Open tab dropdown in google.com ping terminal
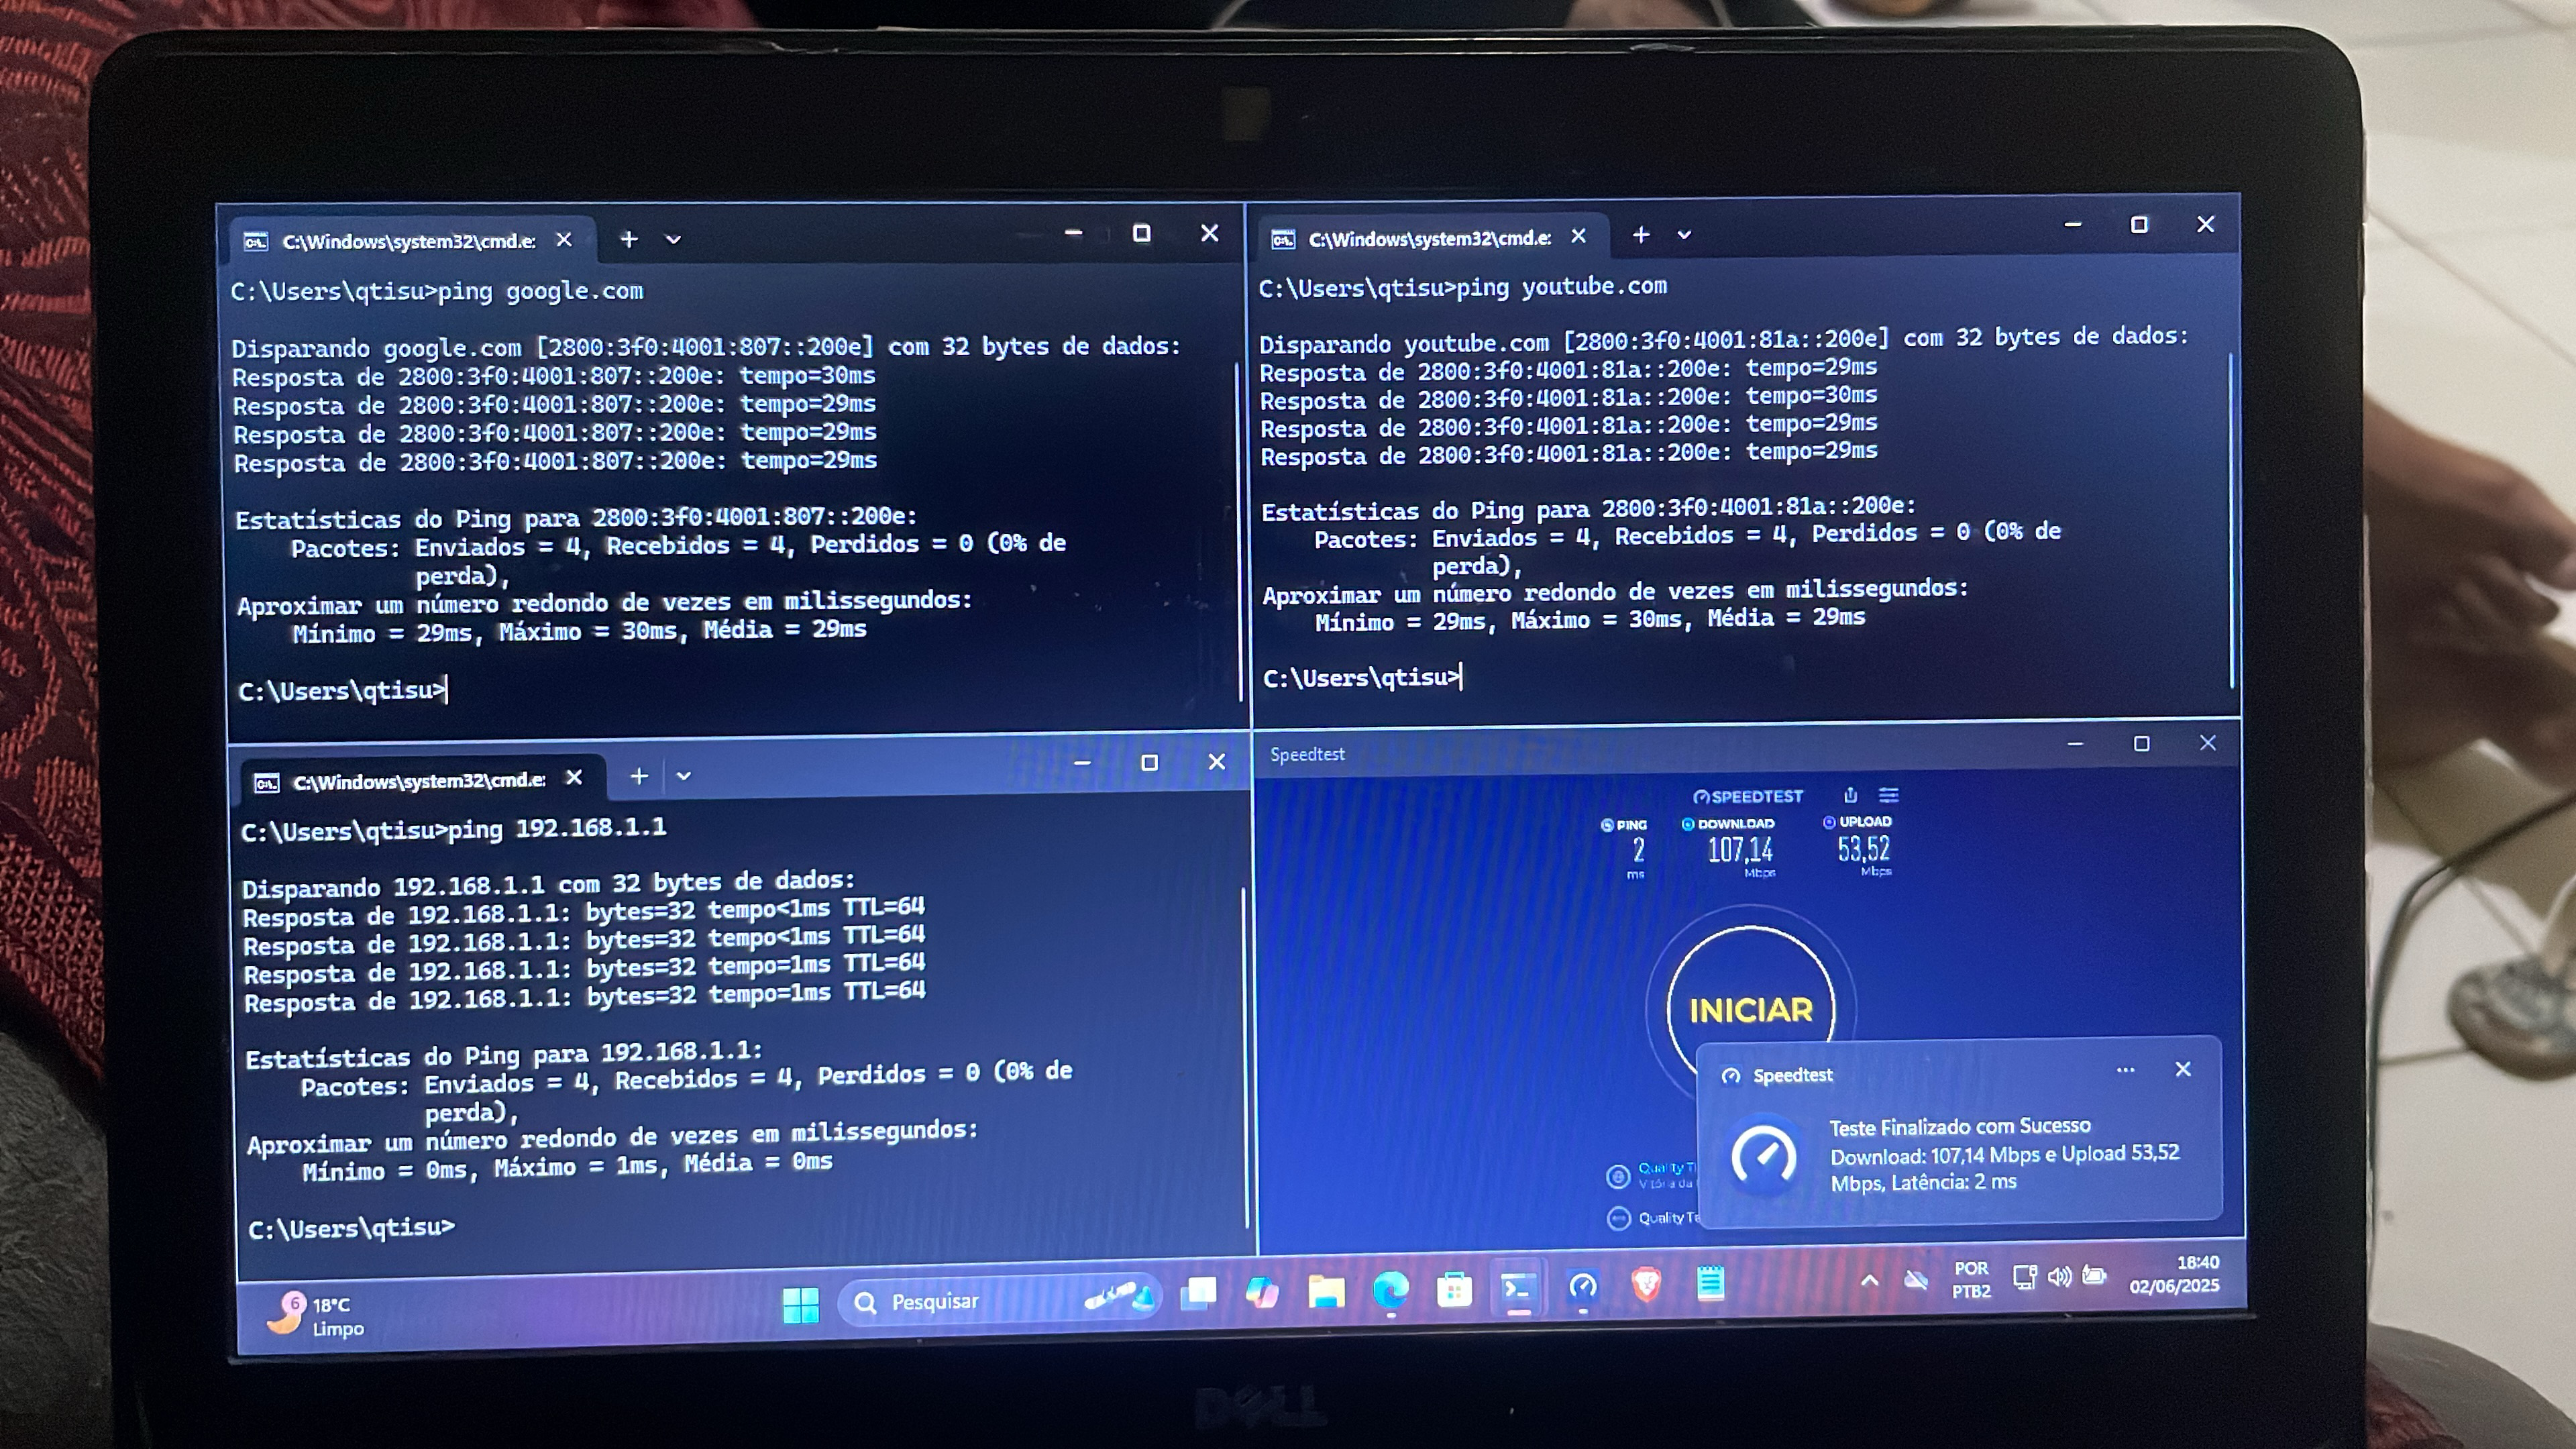The width and height of the screenshot is (2576, 1449). 673,240
